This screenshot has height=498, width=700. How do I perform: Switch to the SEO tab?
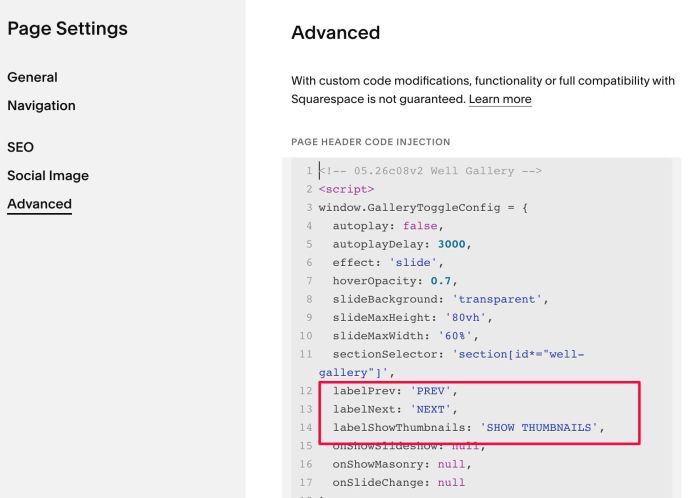(x=21, y=147)
